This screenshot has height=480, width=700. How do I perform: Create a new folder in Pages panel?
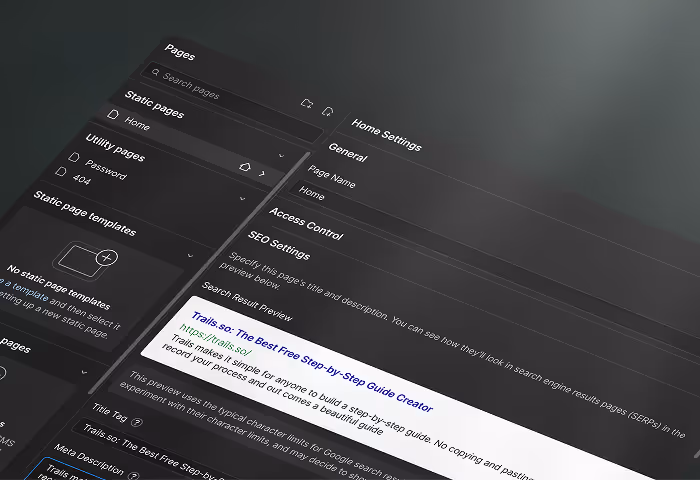(x=307, y=104)
